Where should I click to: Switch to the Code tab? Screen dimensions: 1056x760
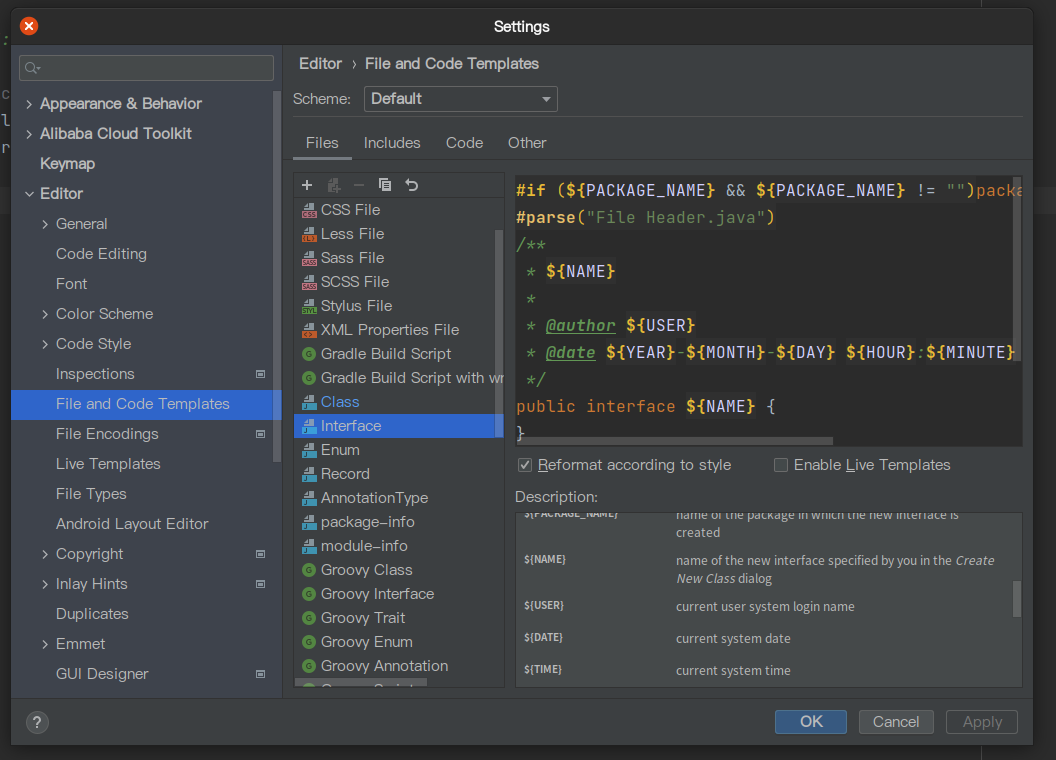(464, 143)
